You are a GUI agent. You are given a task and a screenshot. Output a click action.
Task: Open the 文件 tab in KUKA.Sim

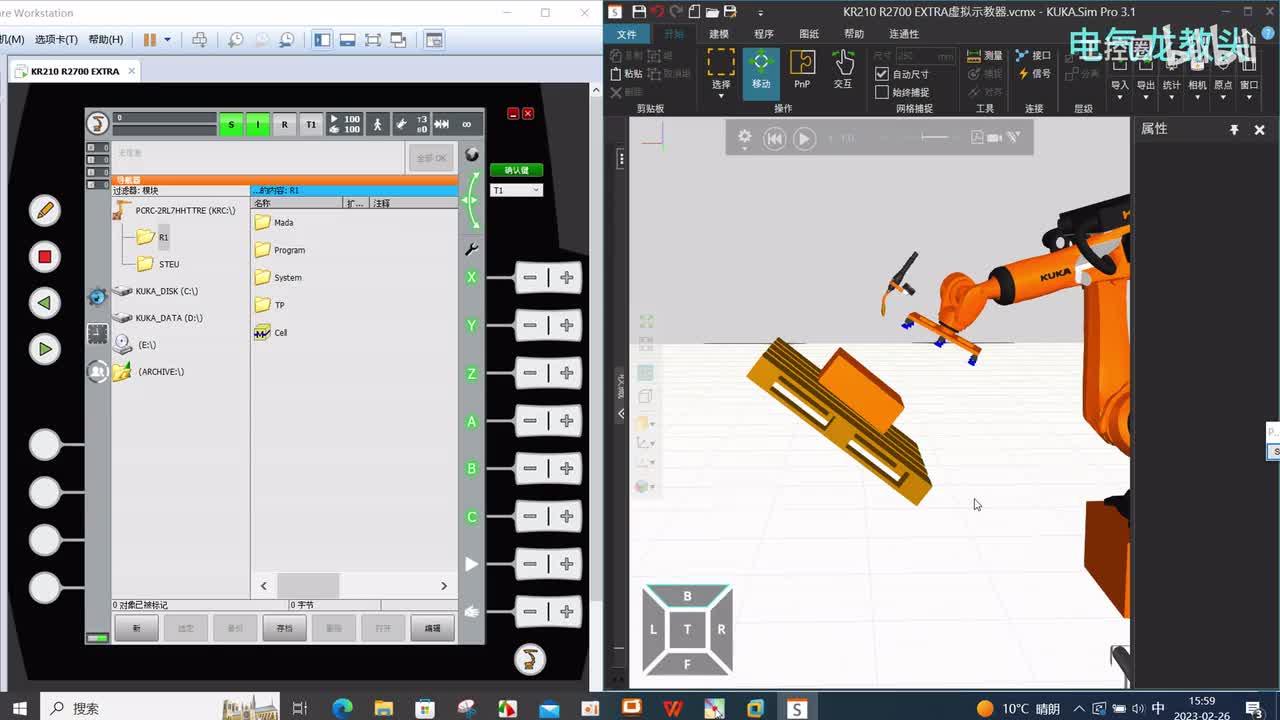[627, 34]
